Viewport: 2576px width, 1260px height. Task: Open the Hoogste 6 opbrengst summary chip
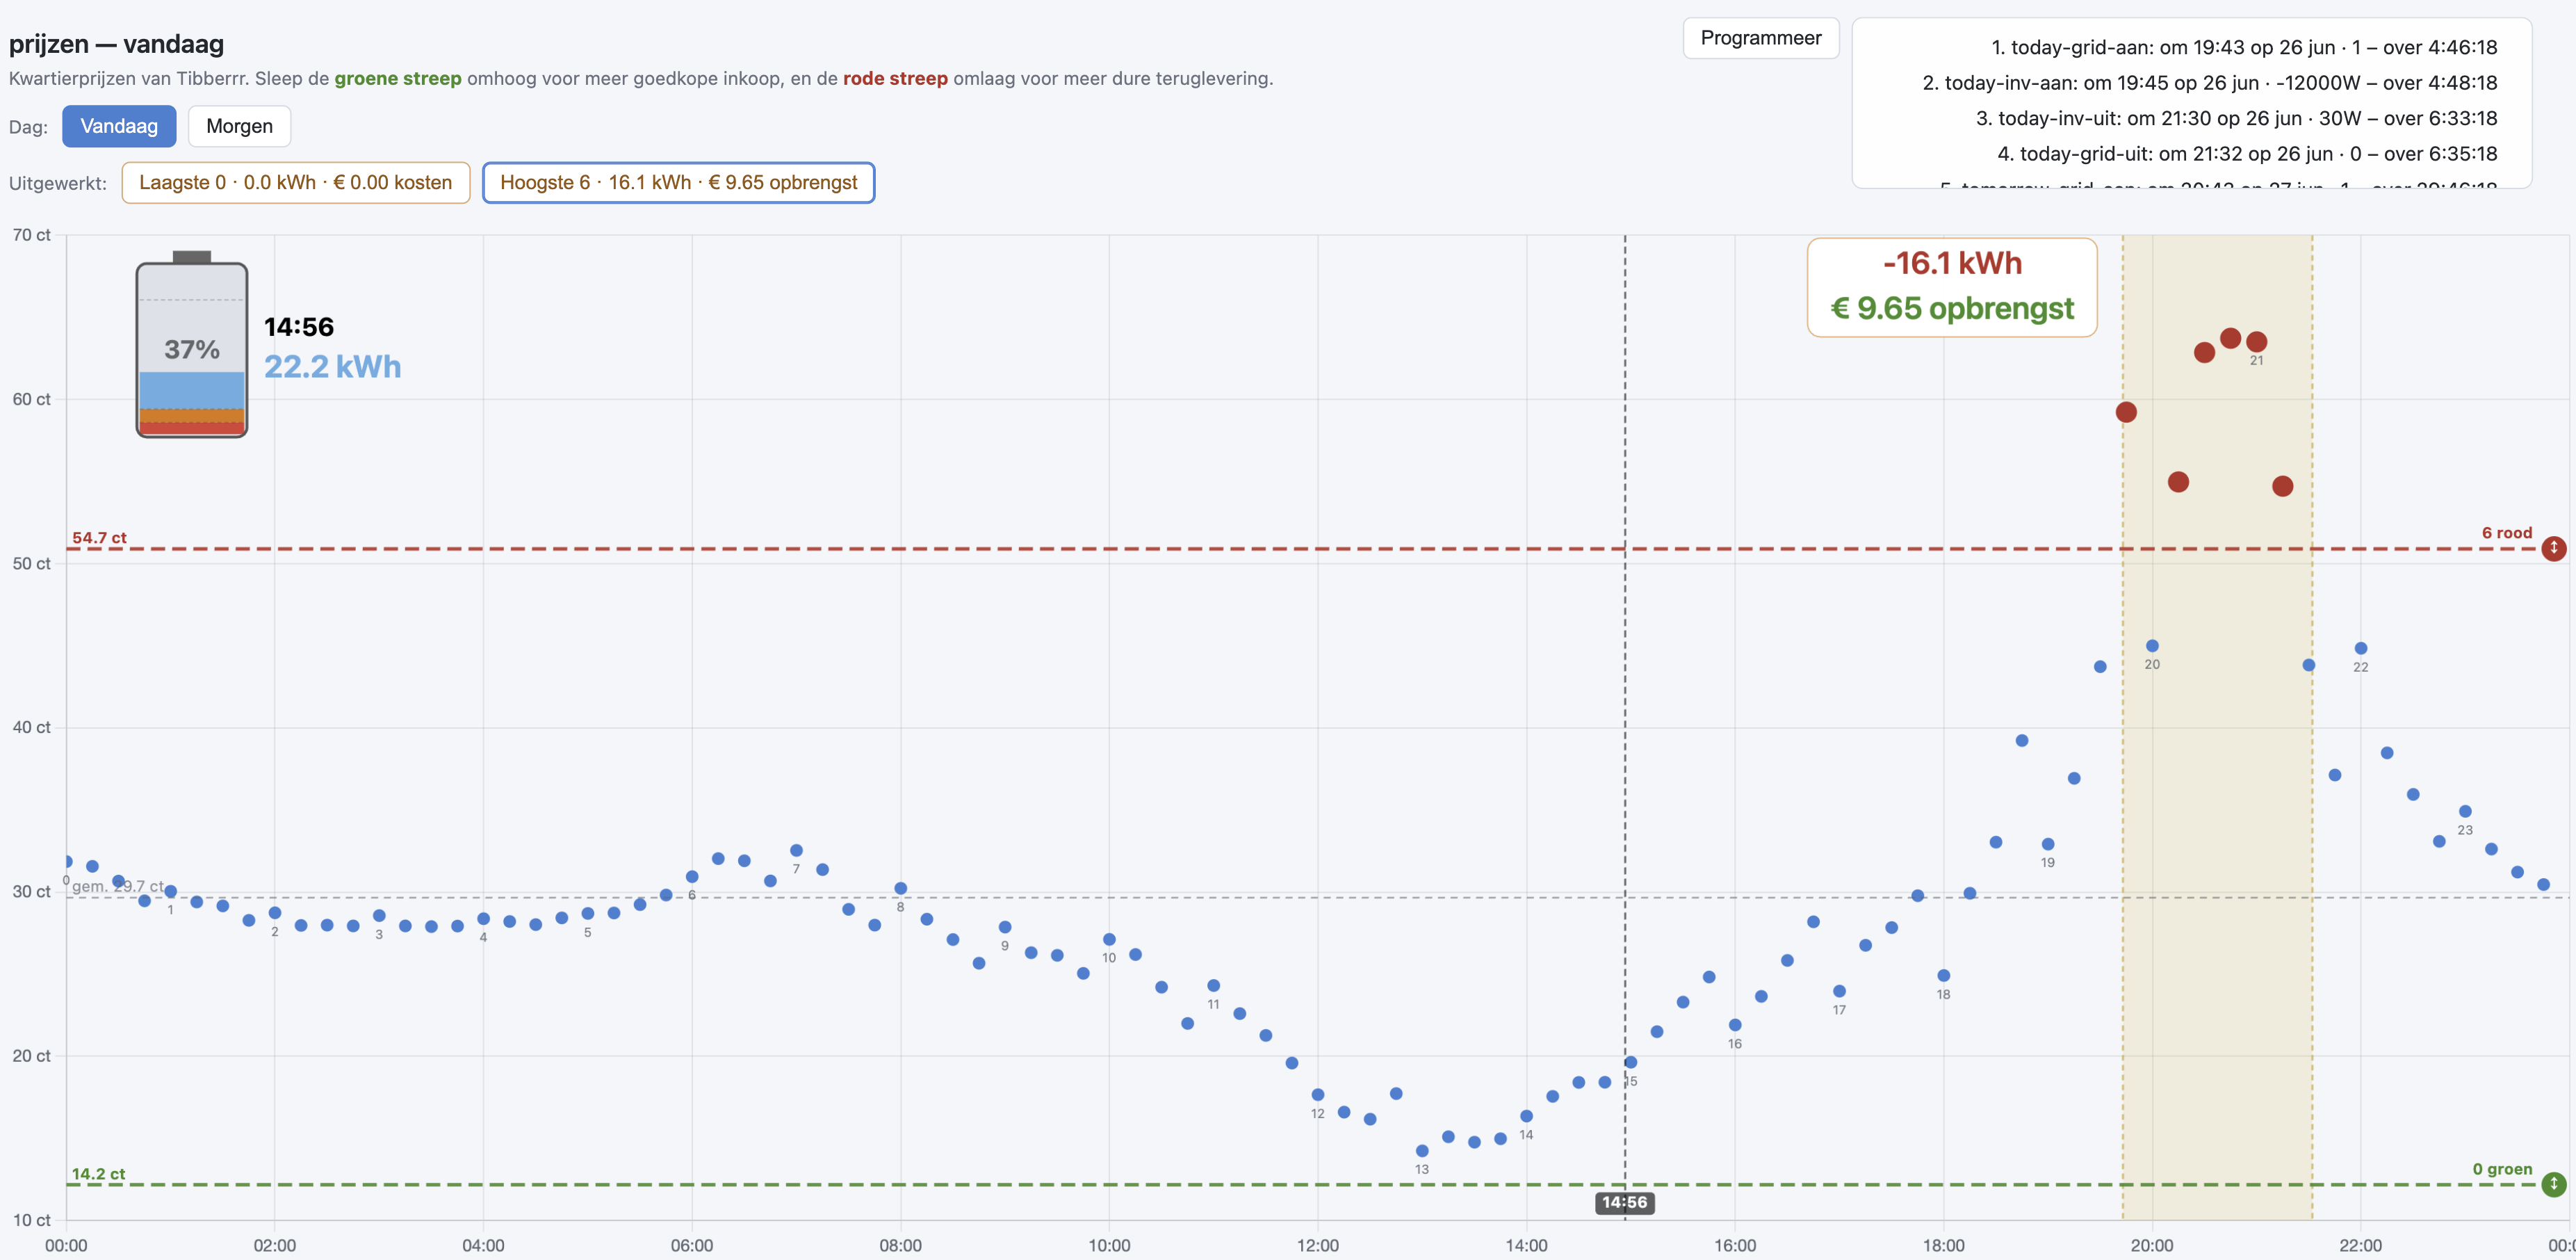click(x=678, y=182)
